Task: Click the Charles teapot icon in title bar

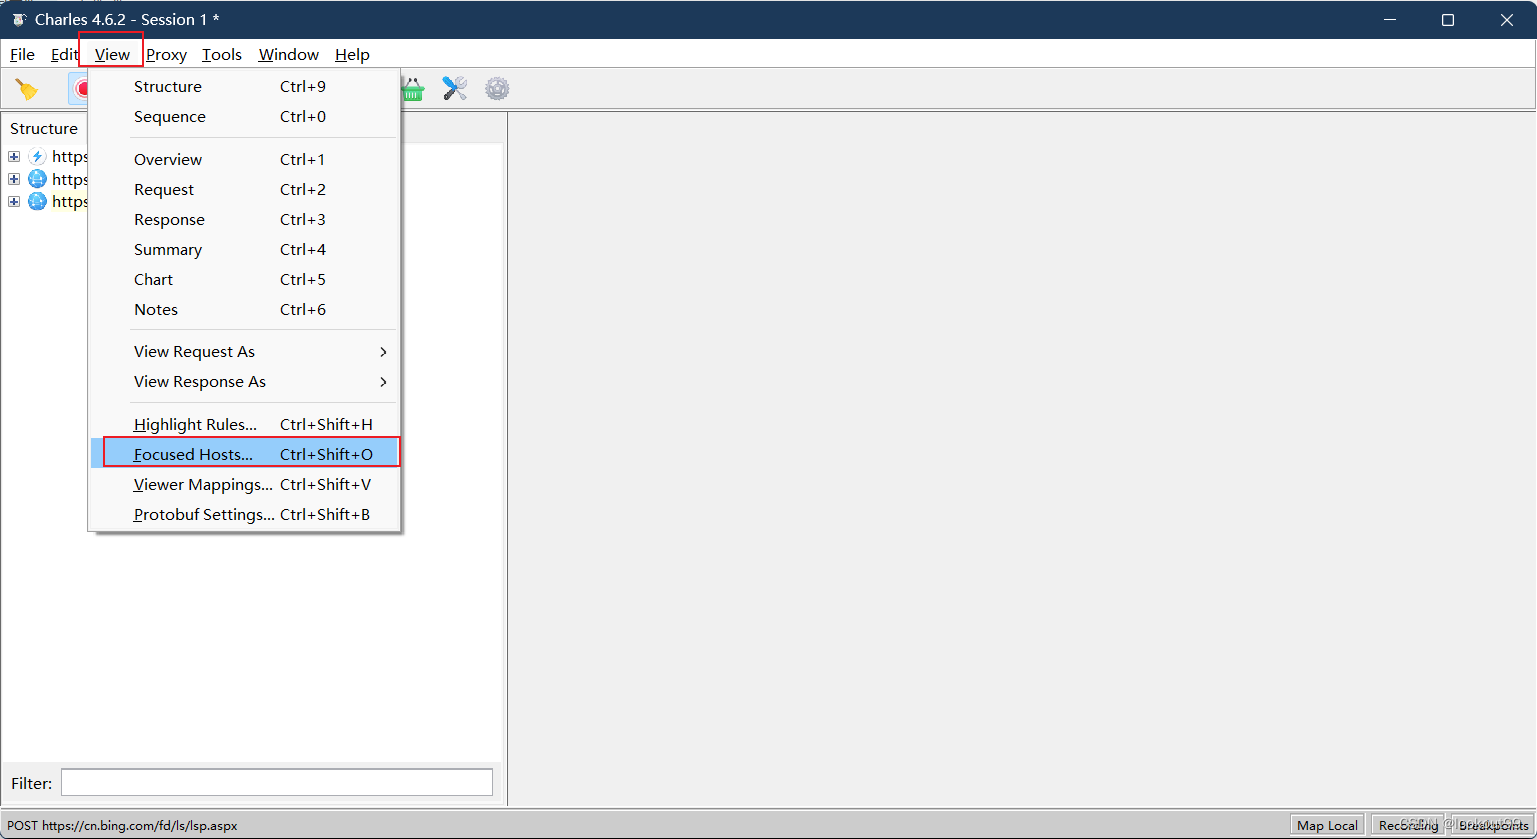Action: pos(18,20)
